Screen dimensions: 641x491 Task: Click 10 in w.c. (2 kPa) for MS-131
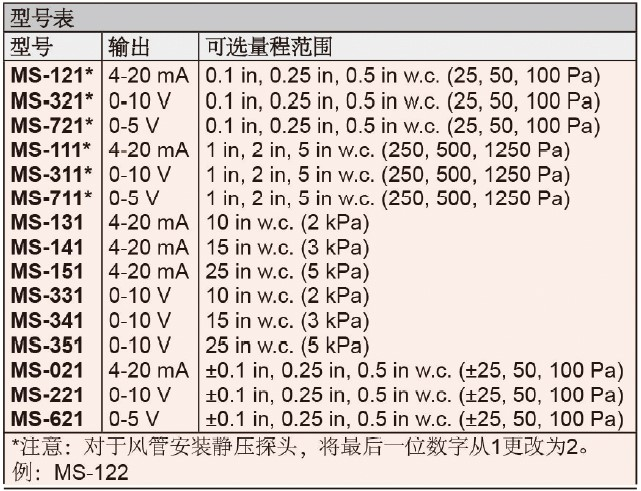tap(287, 223)
